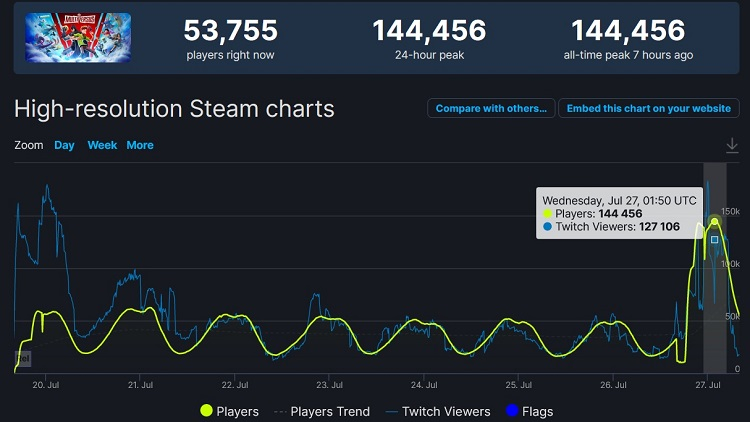Image resolution: width=750 pixels, height=422 pixels.
Task: Click the '23. Jul' x-axis date label
Action: pos(327,384)
